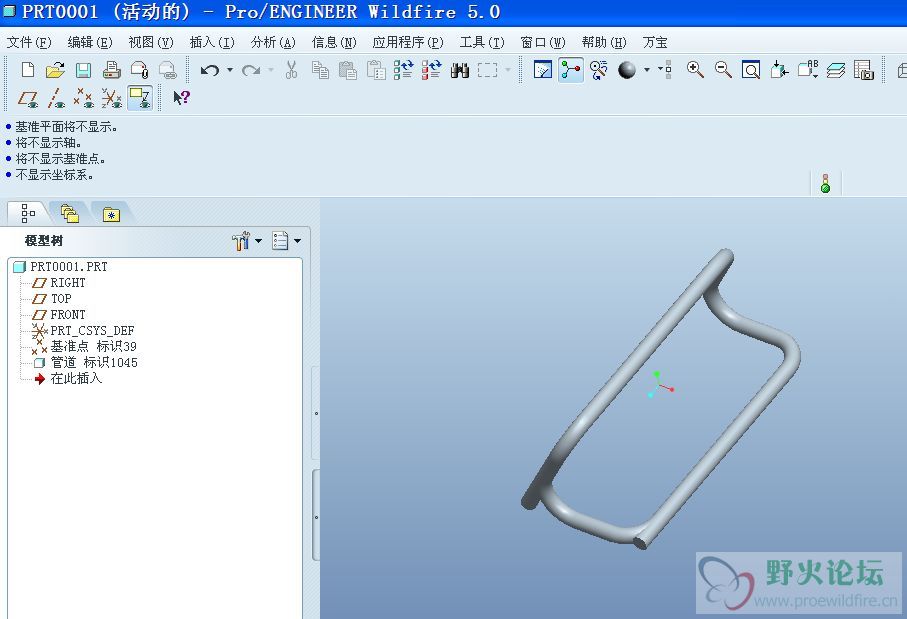Viewport: 907px width, 619px height.
Task: Select 管道 标识1045 feature
Action: point(85,363)
